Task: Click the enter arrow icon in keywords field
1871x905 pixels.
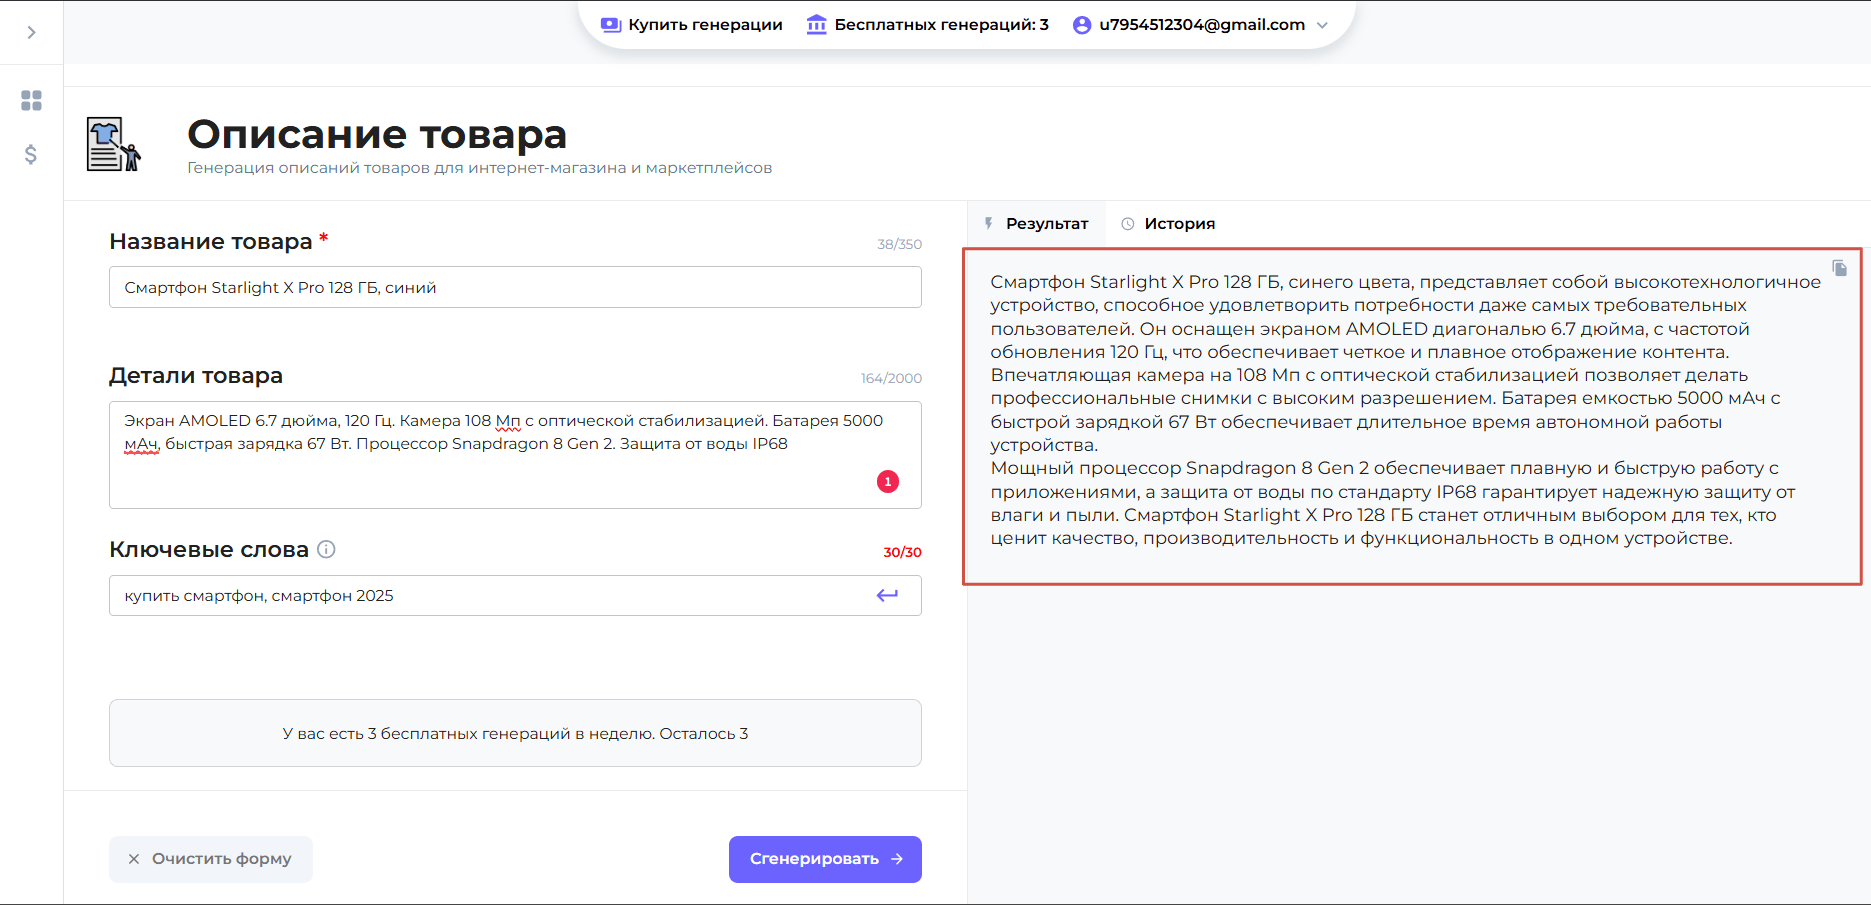Action: click(x=887, y=595)
